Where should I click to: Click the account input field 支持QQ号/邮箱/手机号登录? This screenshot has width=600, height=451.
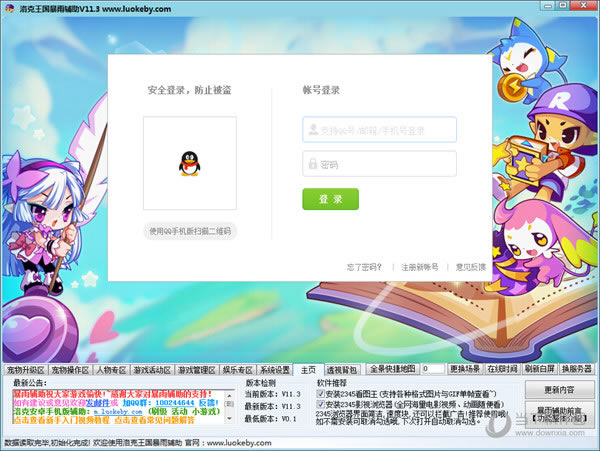379,130
